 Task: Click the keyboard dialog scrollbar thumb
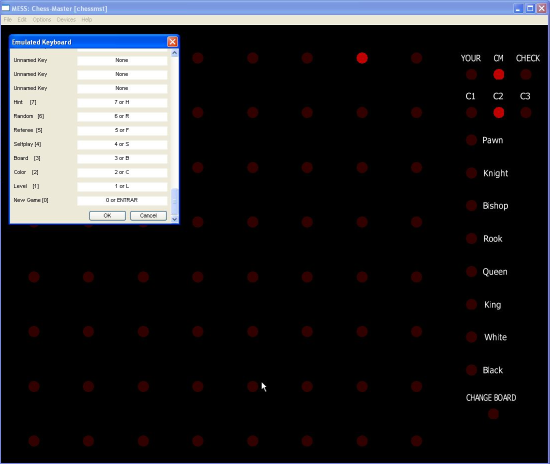click(174, 201)
